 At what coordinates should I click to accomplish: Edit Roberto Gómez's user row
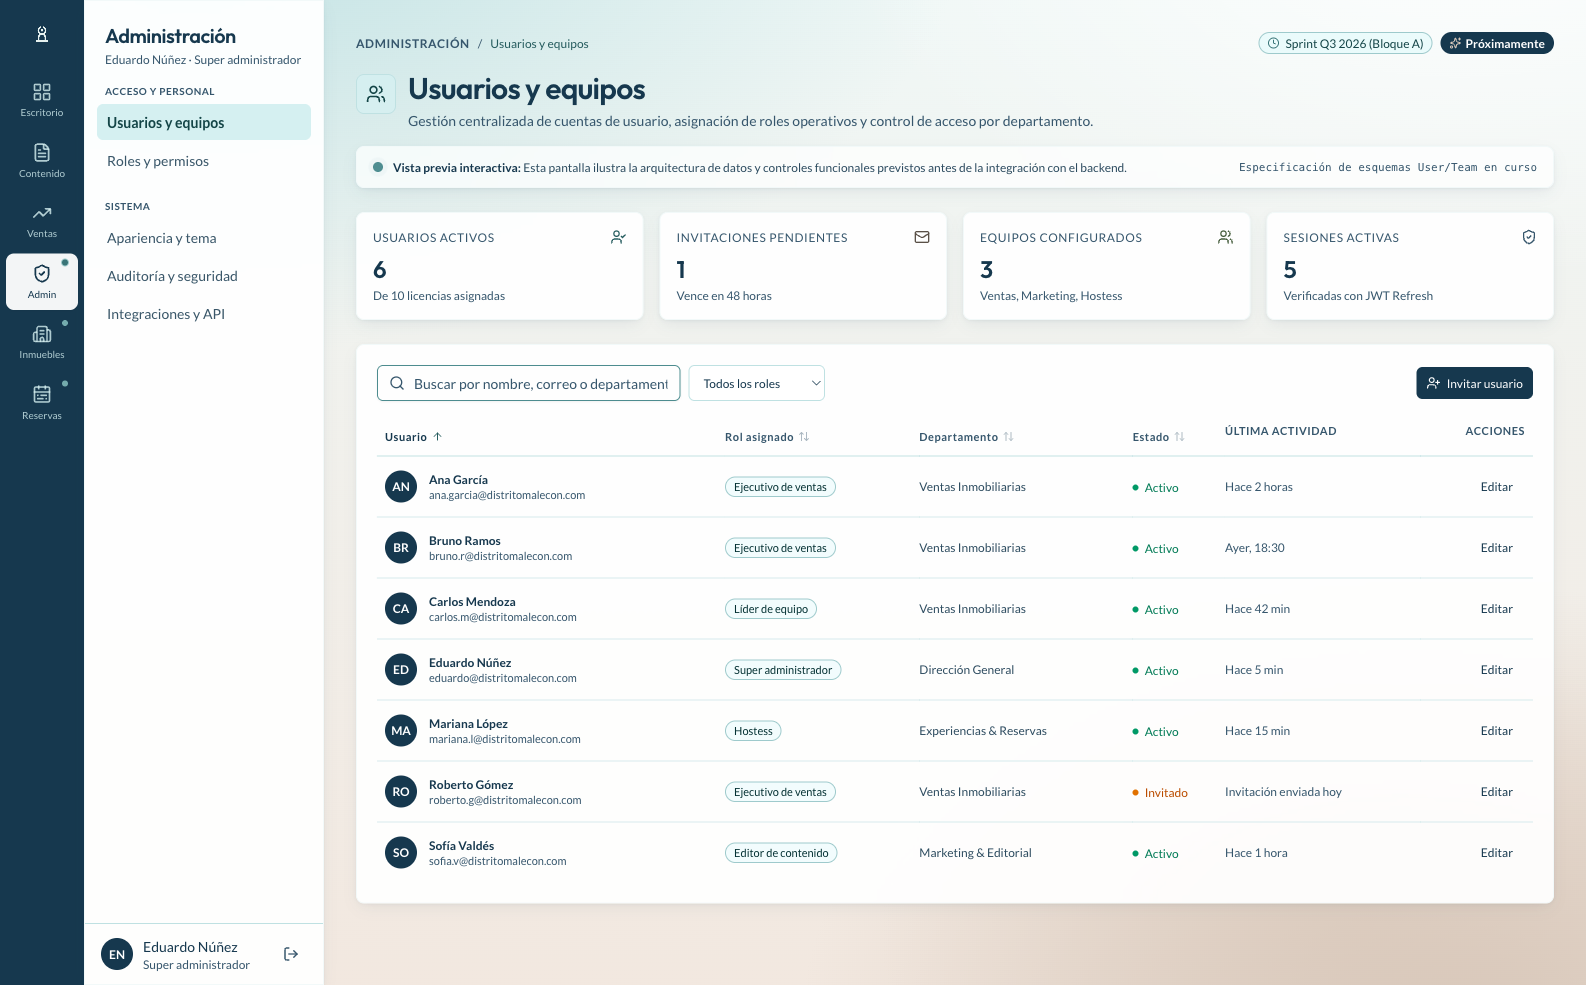[x=1496, y=792]
